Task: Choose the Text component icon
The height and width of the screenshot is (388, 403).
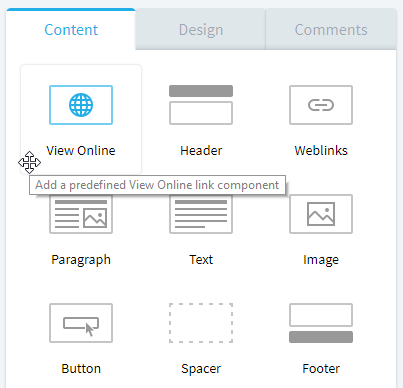Action: click(201, 214)
